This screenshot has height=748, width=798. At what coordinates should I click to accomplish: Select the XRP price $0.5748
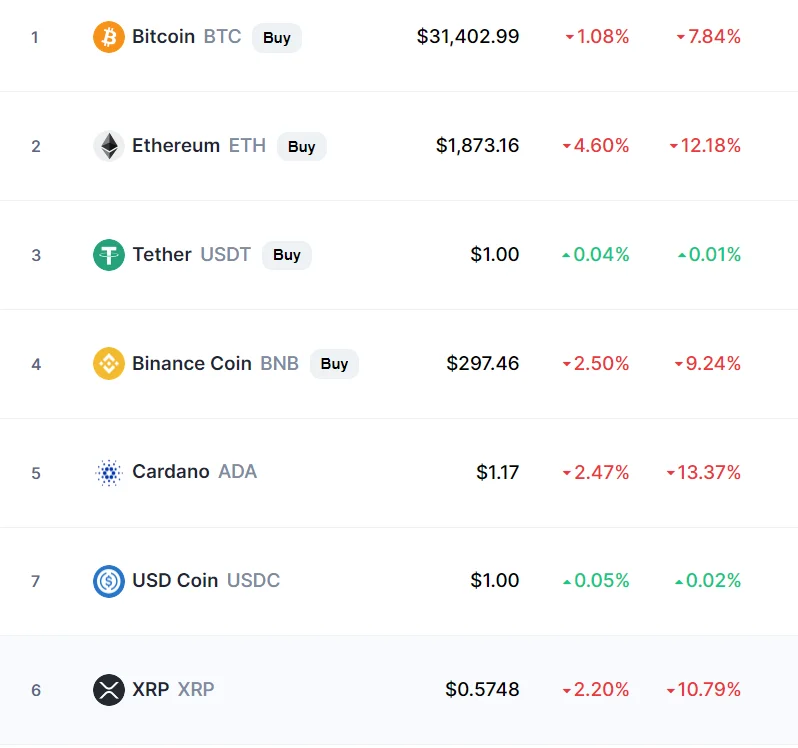pos(482,689)
